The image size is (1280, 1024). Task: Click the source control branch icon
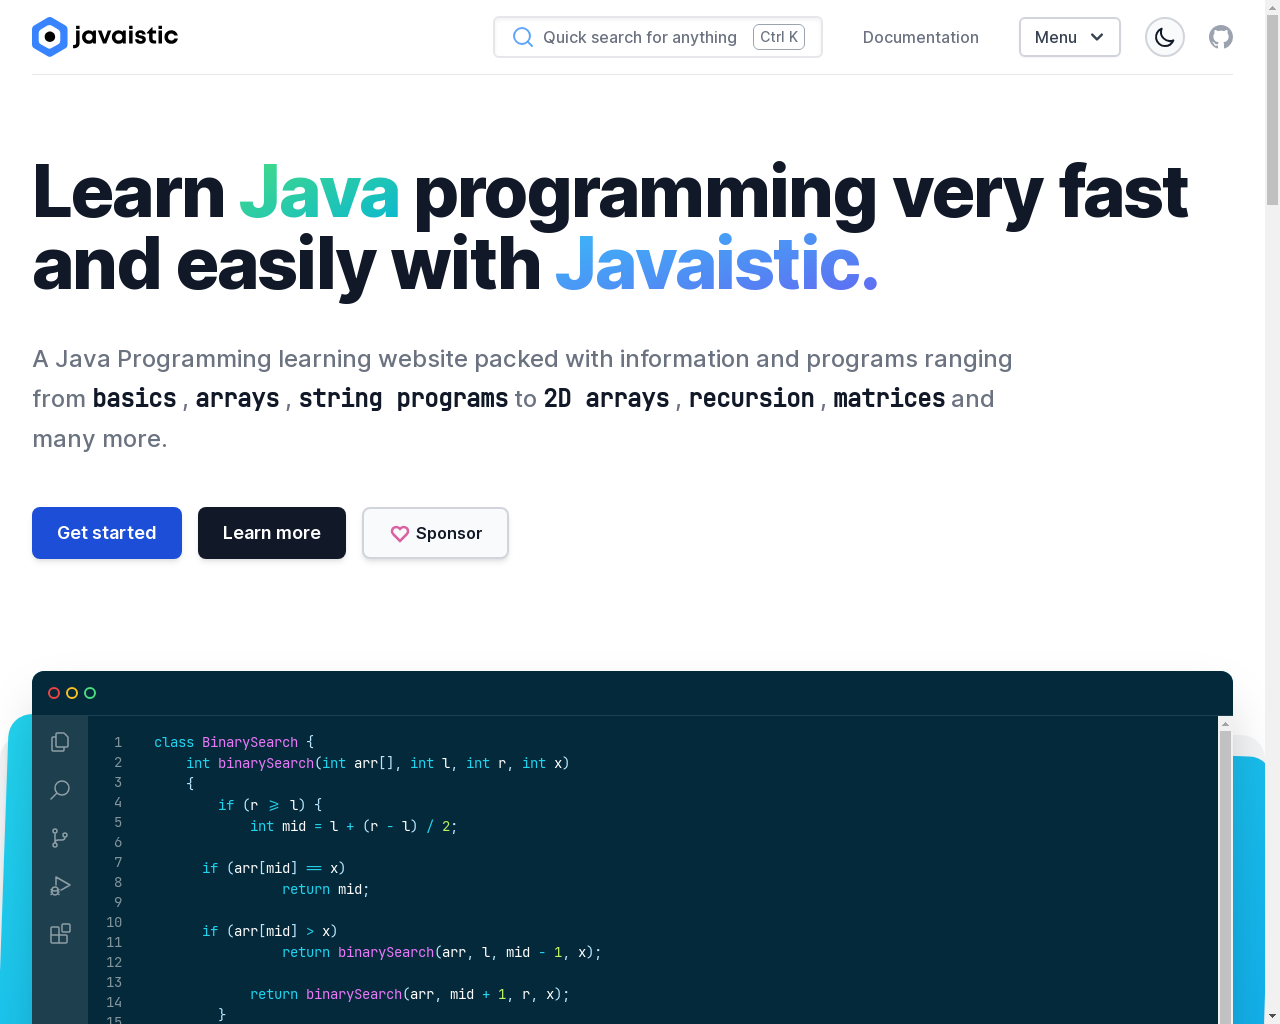(60, 838)
